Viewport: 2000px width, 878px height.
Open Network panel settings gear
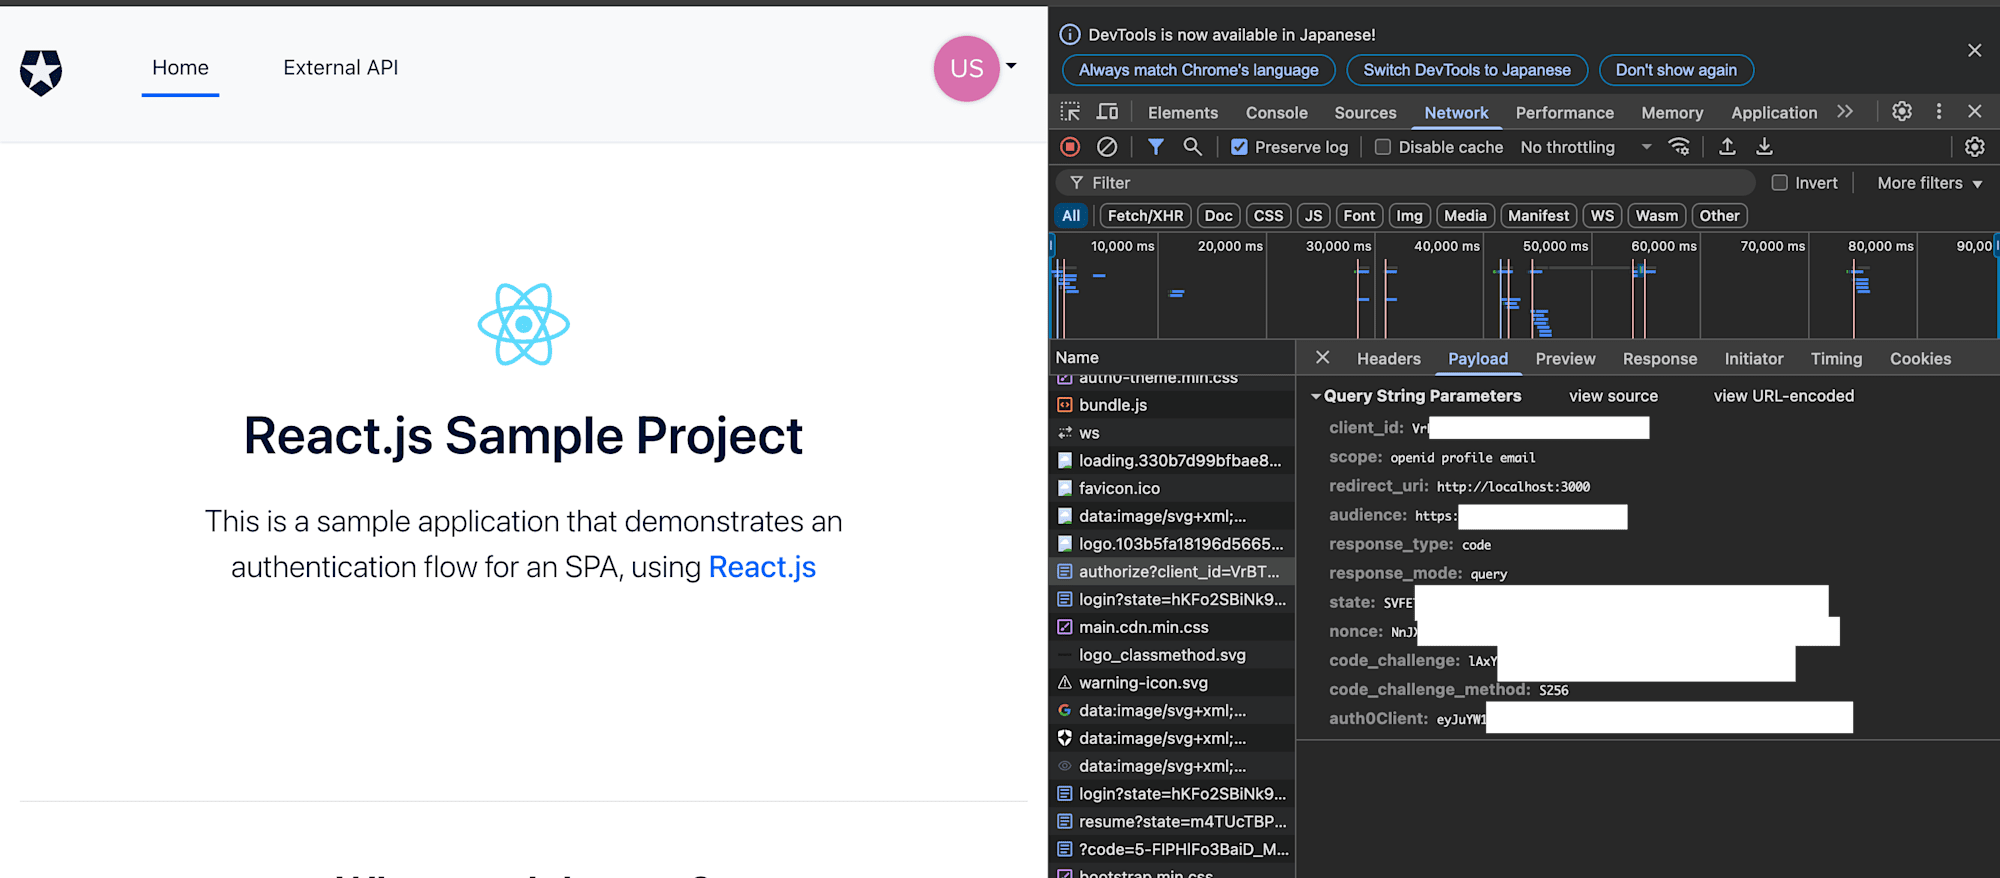(1975, 147)
